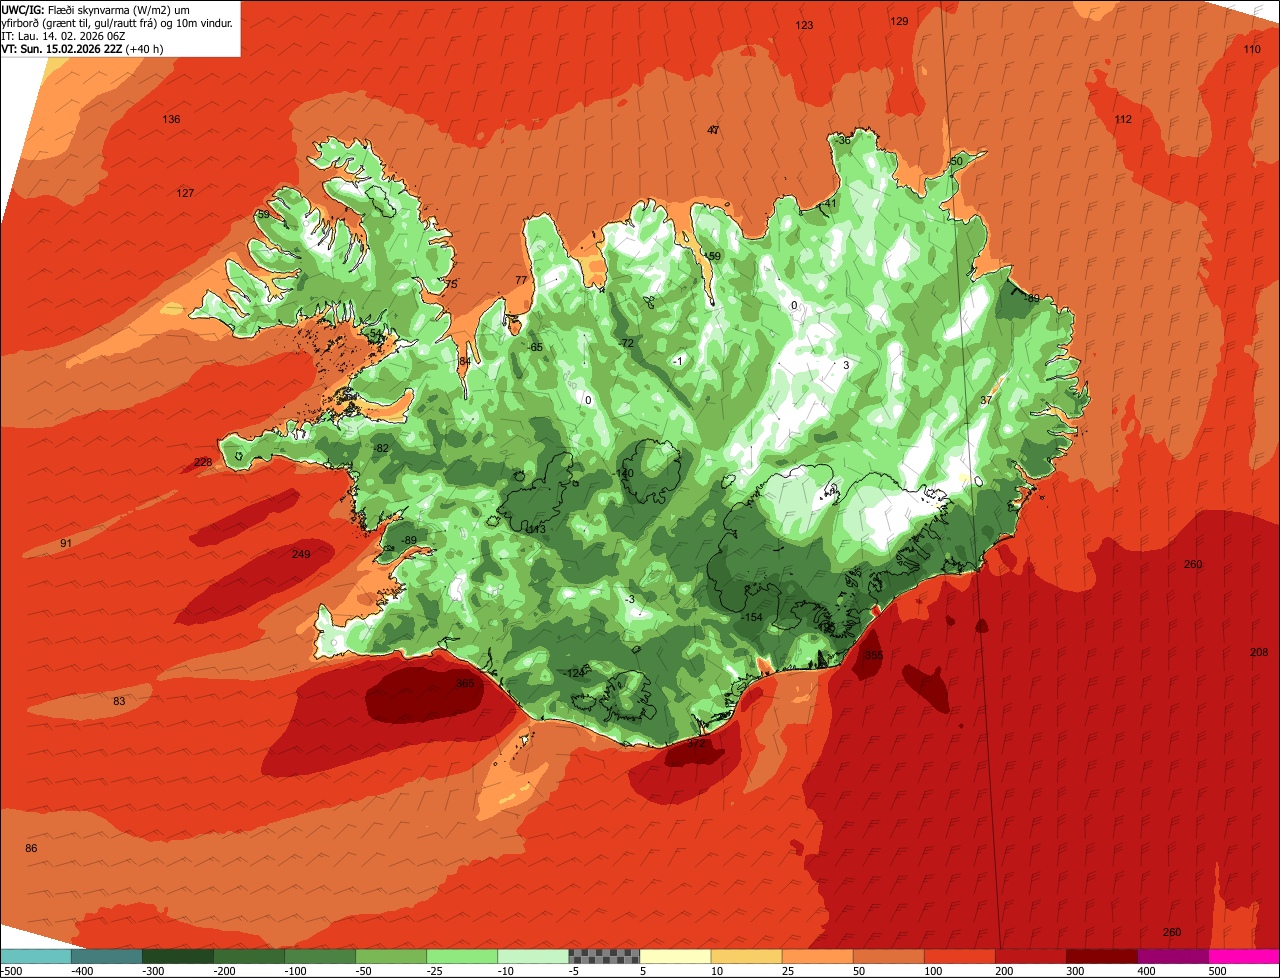
Task: Click the '112' value in the northeast sea
Action: pyautogui.click(x=1123, y=120)
